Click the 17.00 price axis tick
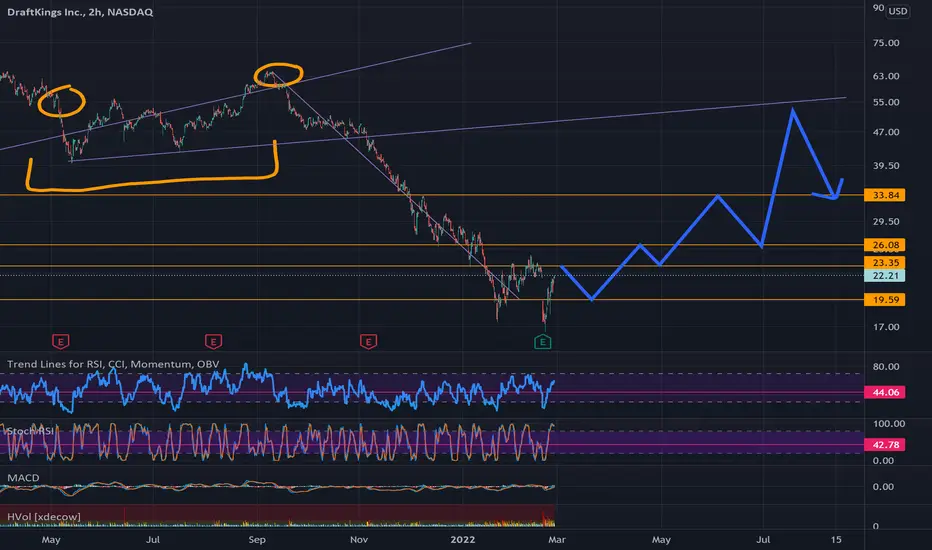This screenshot has height=550, width=932. pyautogui.click(x=886, y=327)
